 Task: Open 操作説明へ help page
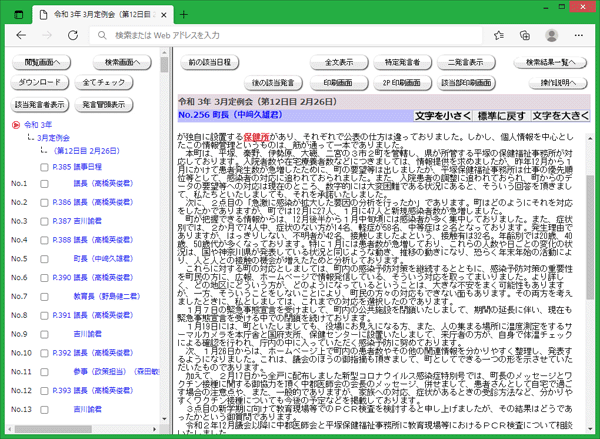pyautogui.click(x=558, y=83)
